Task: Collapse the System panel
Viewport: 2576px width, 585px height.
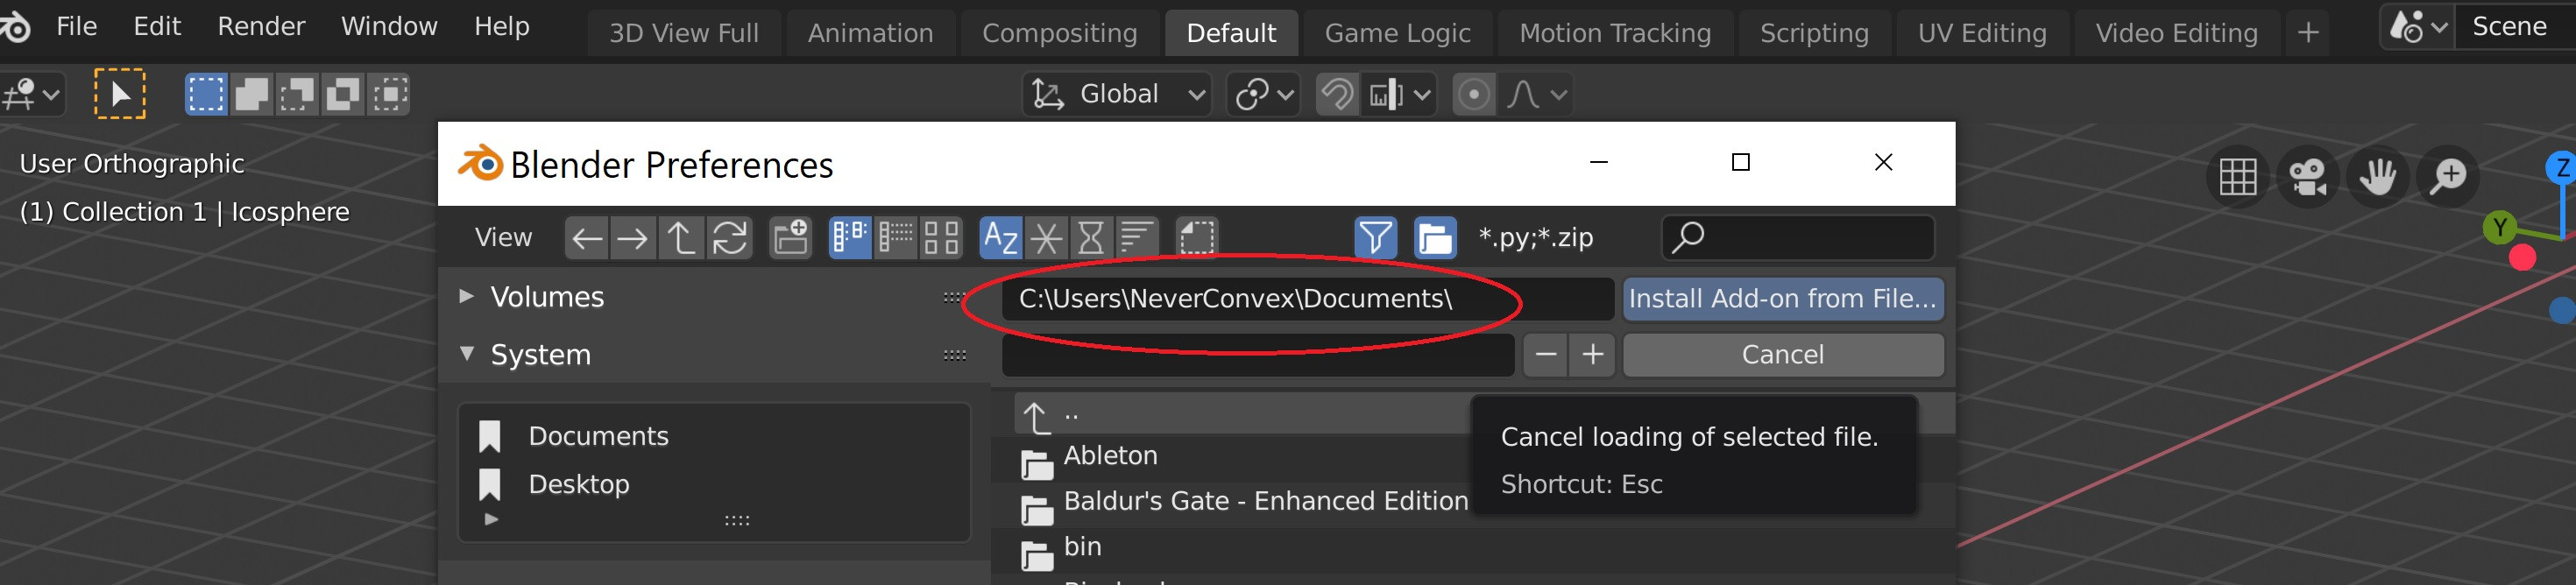Action: pyautogui.click(x=466, y=354)
